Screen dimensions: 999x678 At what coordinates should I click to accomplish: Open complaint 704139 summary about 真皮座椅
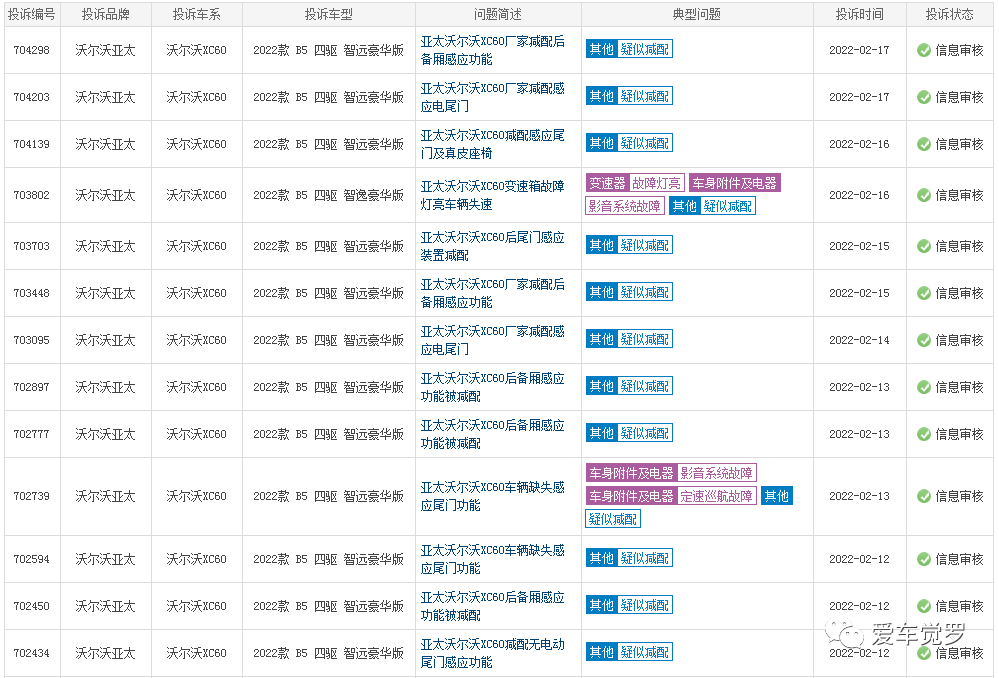pyautogui.click(x=492, y=145)
